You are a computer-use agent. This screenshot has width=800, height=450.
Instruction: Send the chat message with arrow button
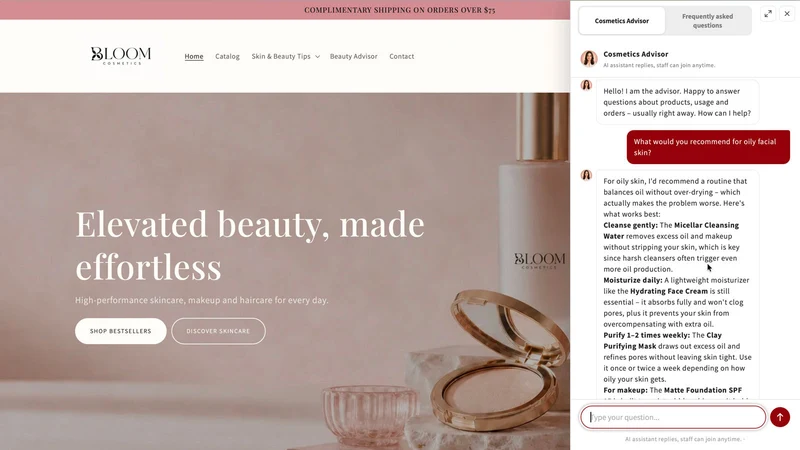pos(780,417)
